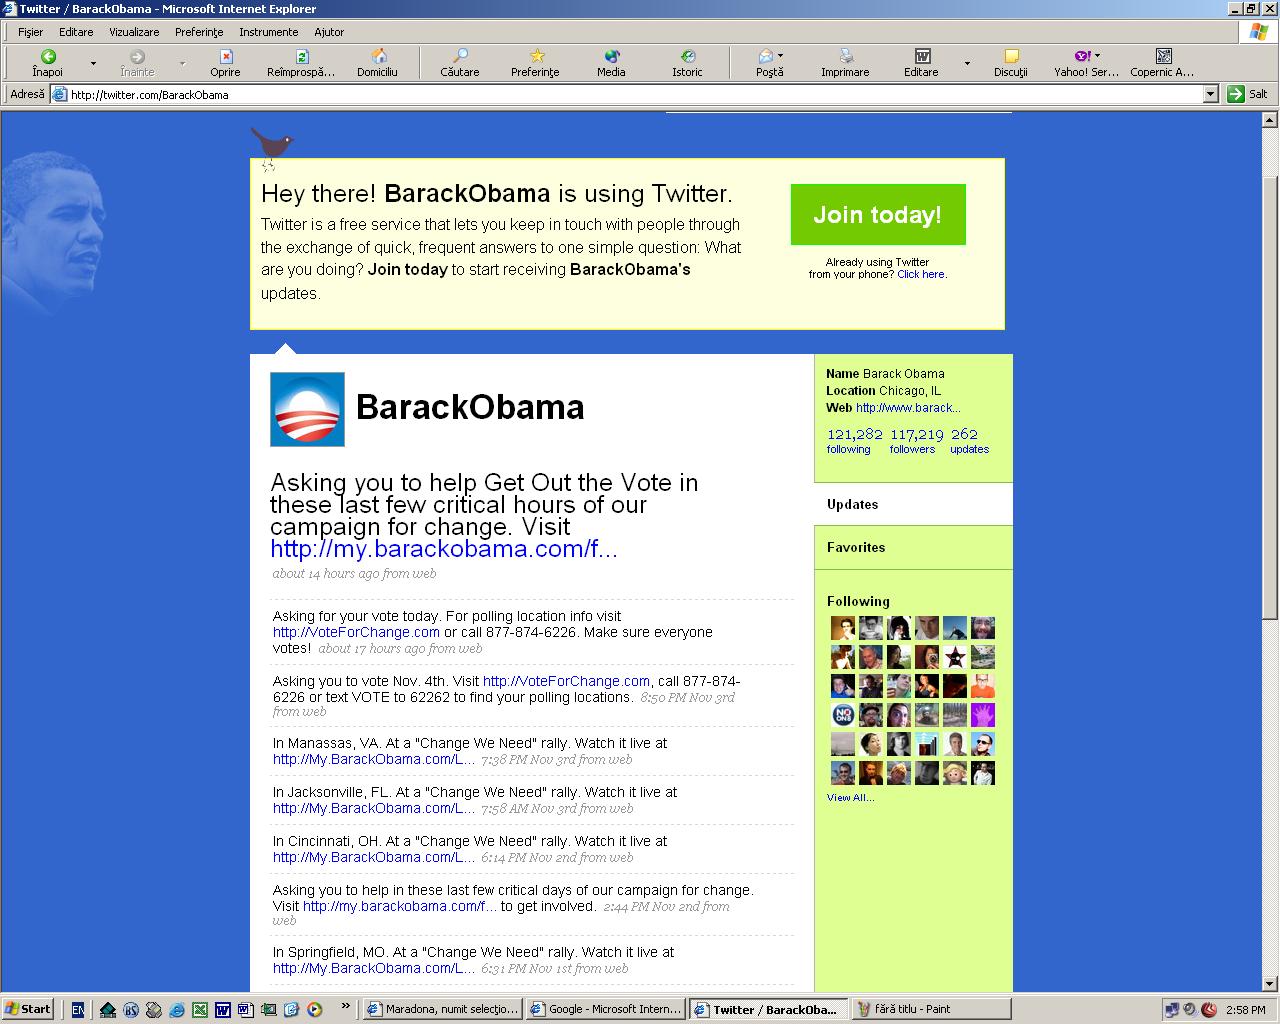Click the Yahoo! Services toolbar icon
The width and height of the screenshot is (1280, 1024).
point(1082,57)
